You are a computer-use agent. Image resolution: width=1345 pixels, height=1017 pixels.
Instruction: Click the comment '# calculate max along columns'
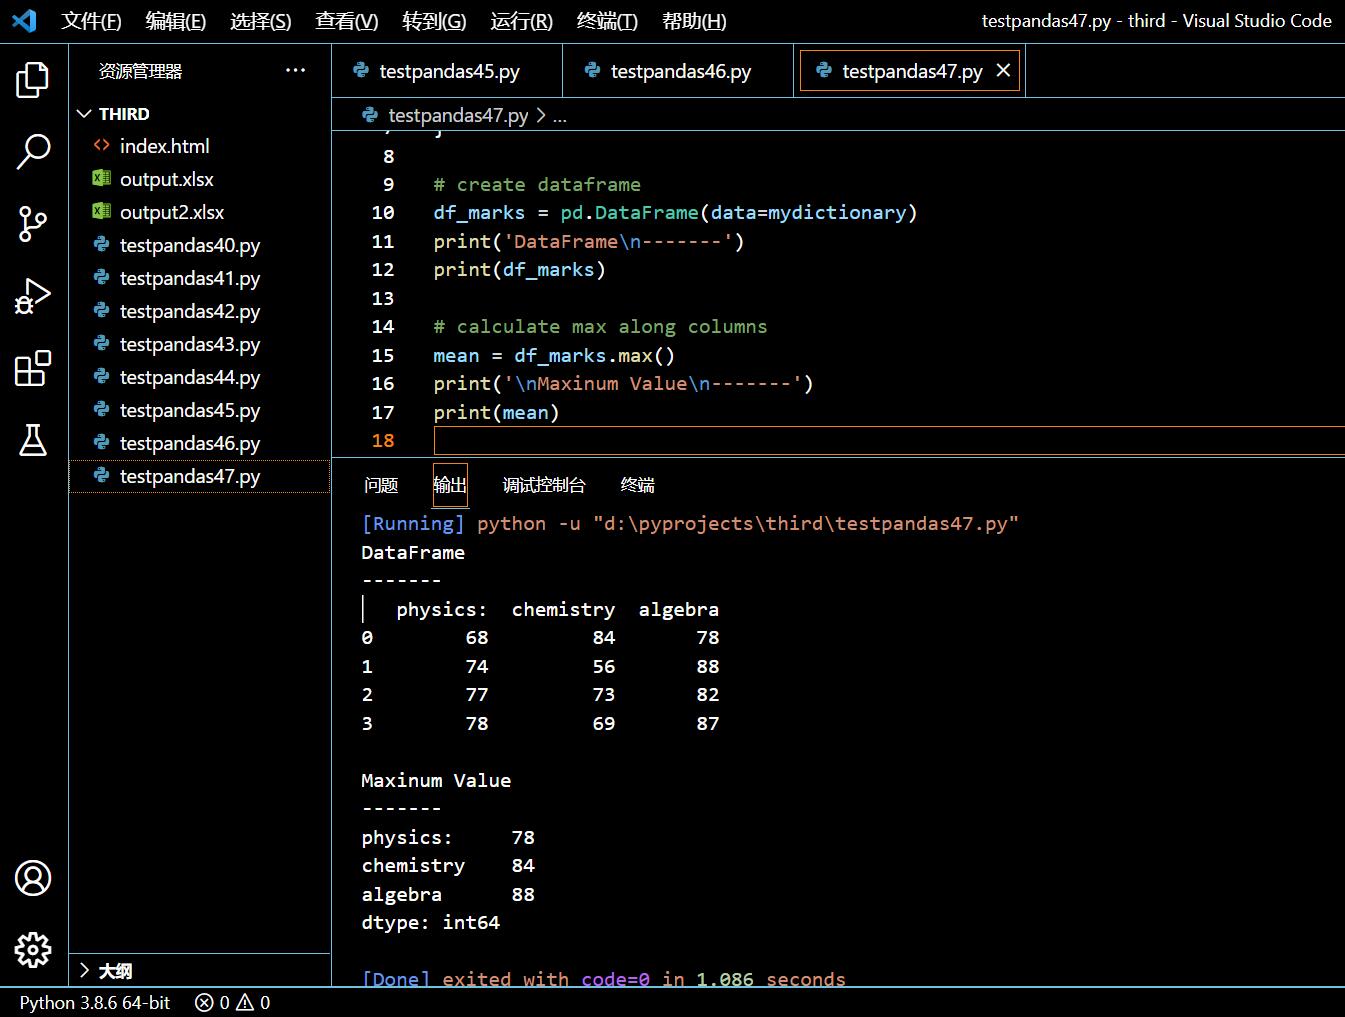[600, 327]
